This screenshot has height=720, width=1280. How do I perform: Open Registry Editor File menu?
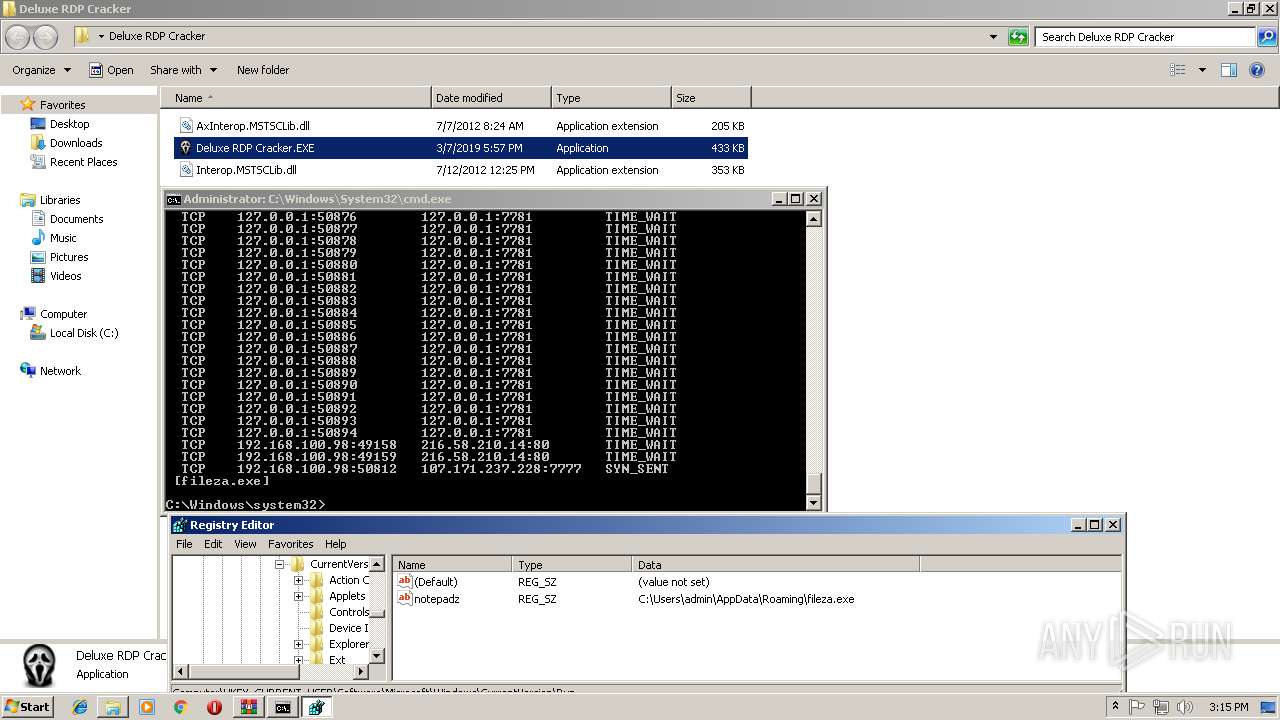[184, 544]
